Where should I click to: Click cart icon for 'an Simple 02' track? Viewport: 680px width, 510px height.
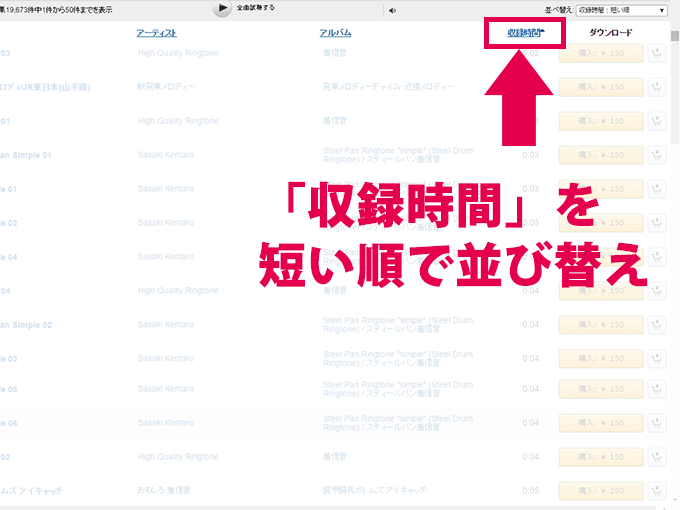[657, 324]
